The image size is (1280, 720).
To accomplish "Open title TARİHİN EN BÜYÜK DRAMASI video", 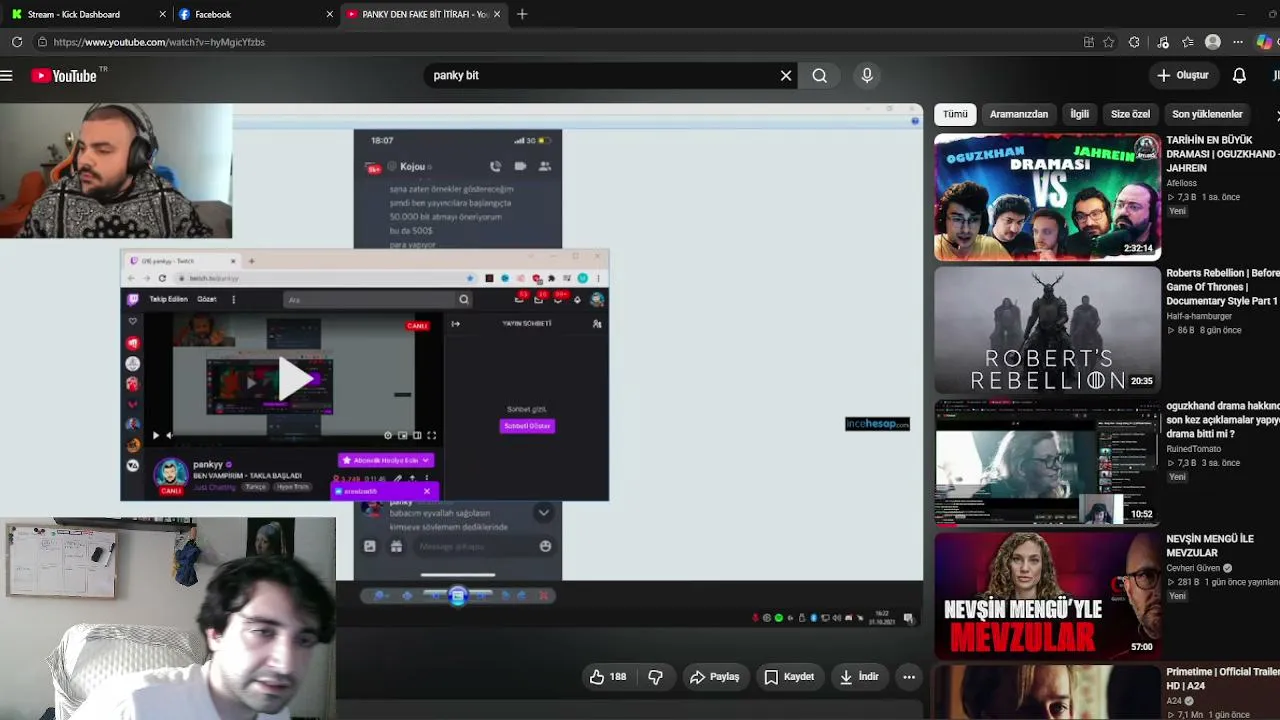I will point(1223,154).
